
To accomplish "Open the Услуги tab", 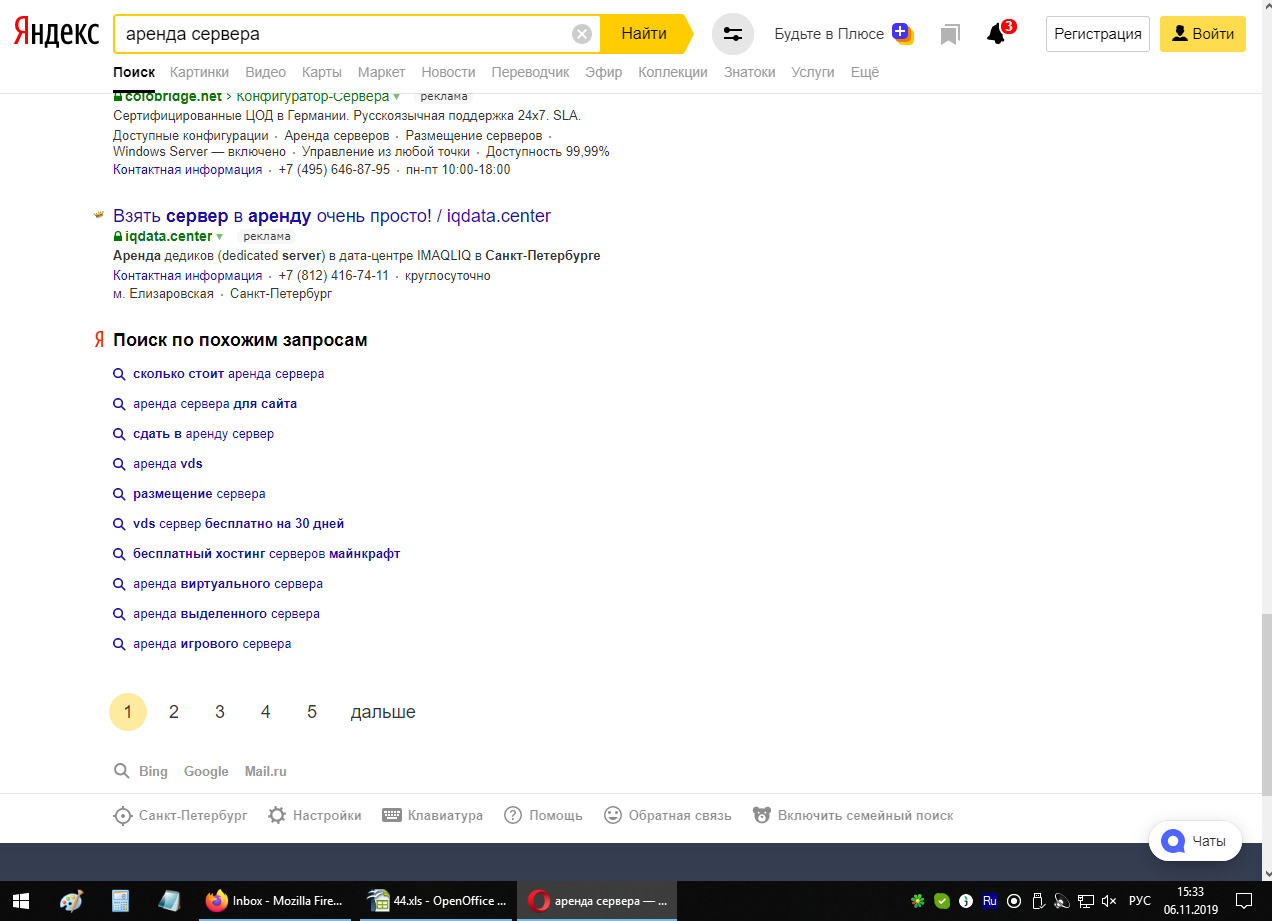I will coord(813,72).
